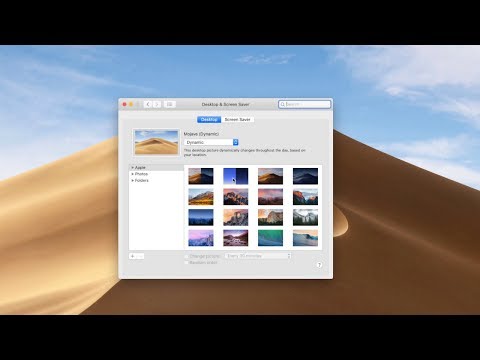Choose the snowy gray Yosemite valley thumbnail

[x=305, y=217]
